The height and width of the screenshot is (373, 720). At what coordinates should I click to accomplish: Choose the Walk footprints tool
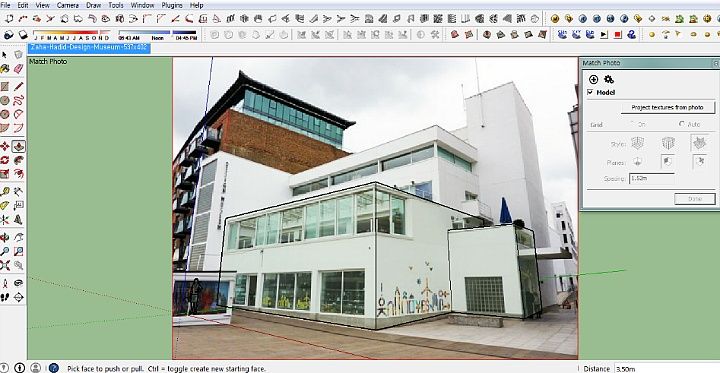pyautogui.click(x=5, y=297)
